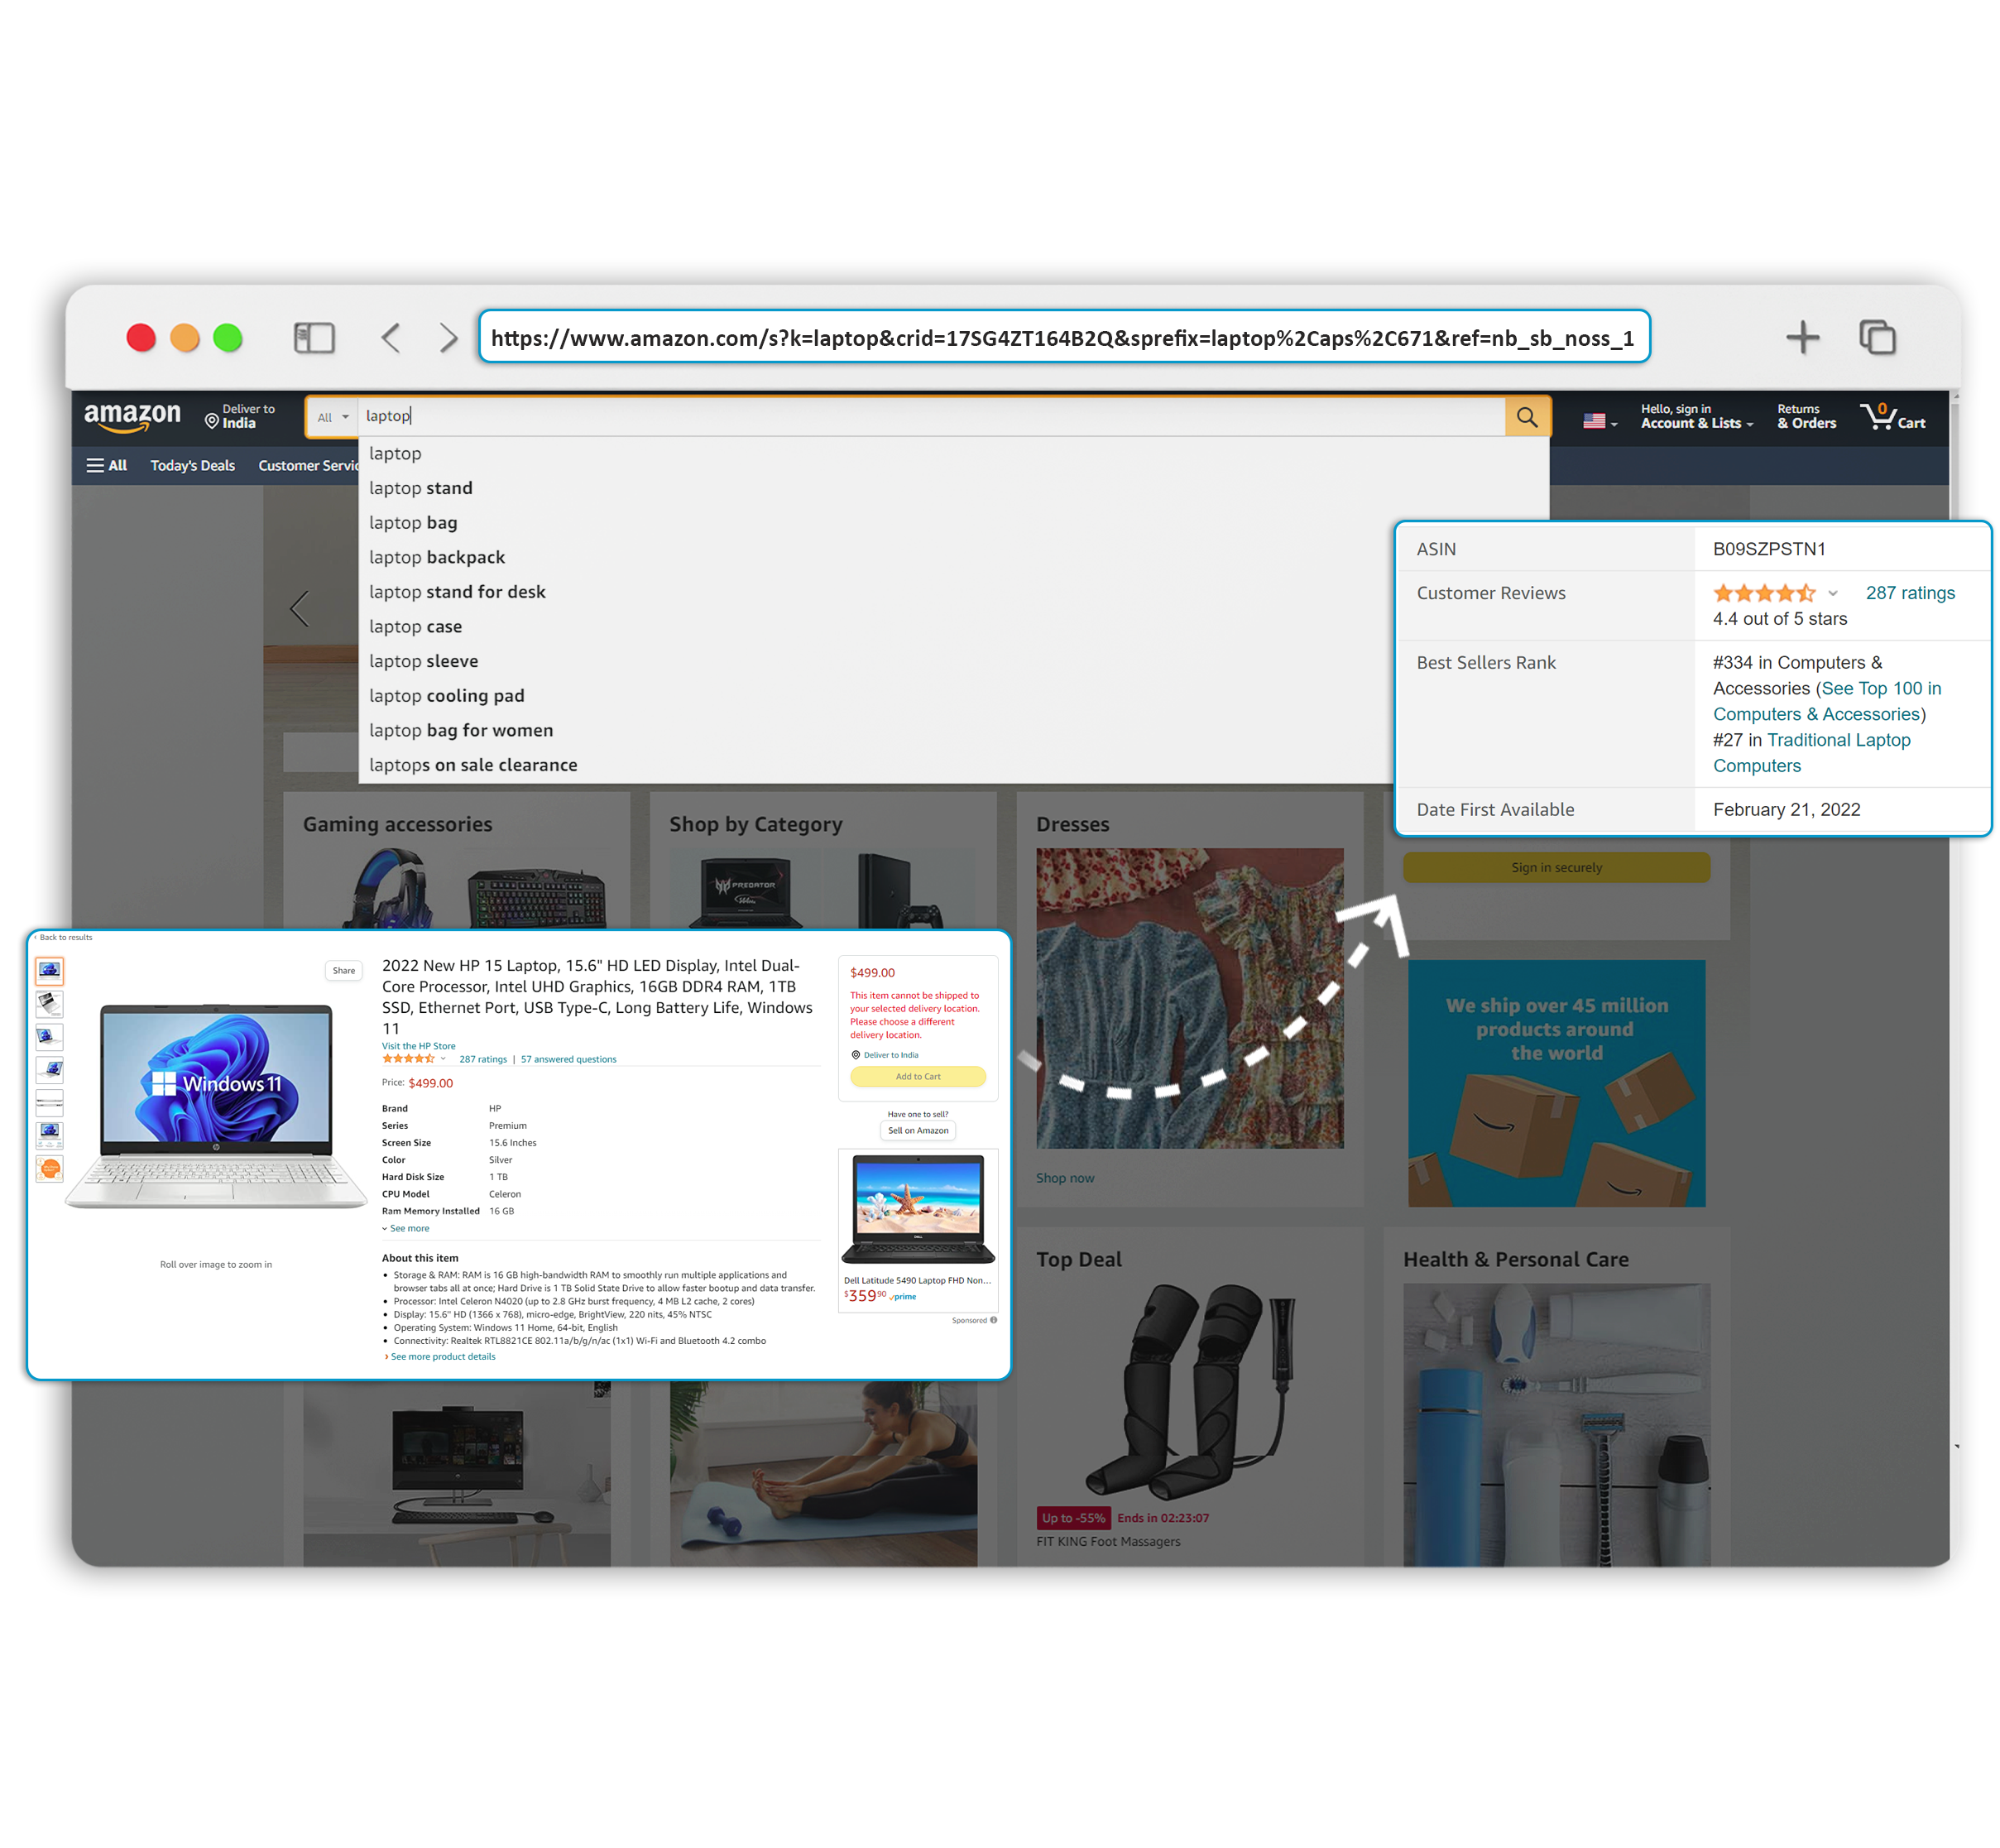Click Shop now under Dresses
This screenshot has width=2000, height=1848.
[x=1065, y=1178]
